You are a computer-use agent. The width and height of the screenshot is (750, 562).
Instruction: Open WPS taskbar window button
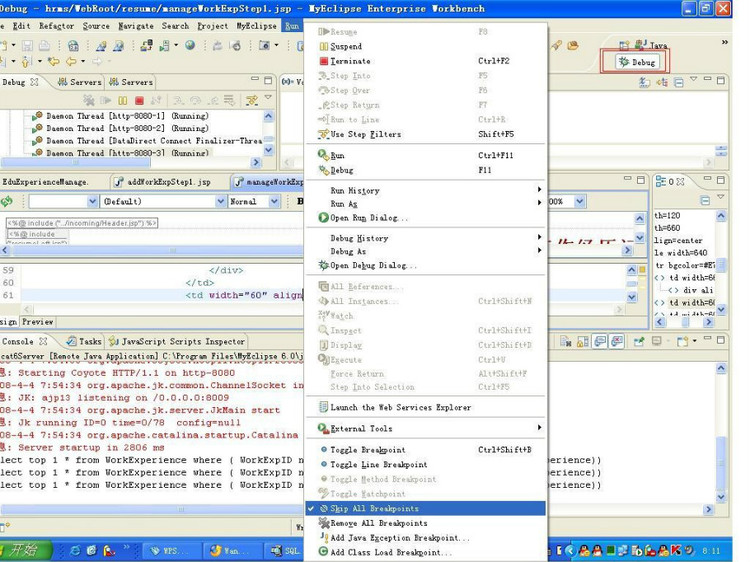coord(171,551)
